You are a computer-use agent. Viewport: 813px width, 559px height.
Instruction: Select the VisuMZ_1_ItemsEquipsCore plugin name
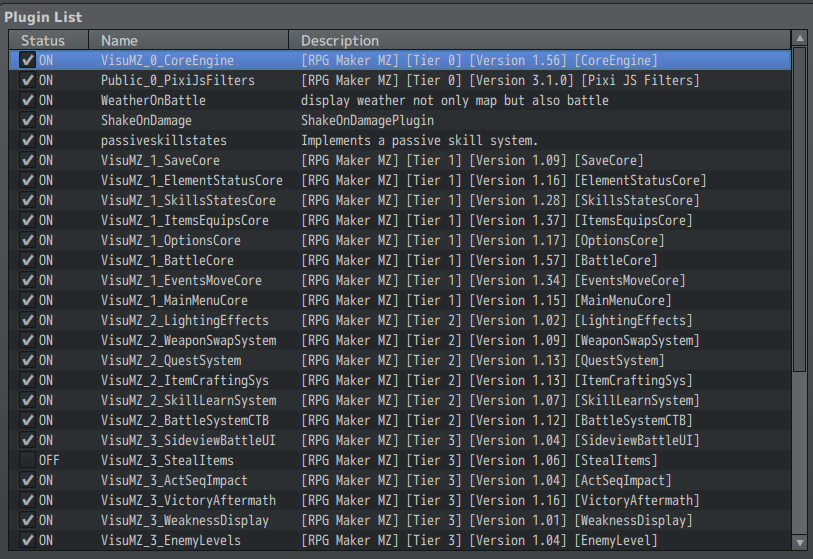click(x=185, y=220)
